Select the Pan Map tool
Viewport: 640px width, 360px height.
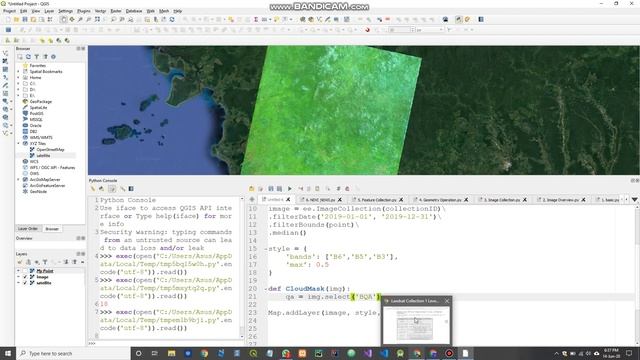63,19
